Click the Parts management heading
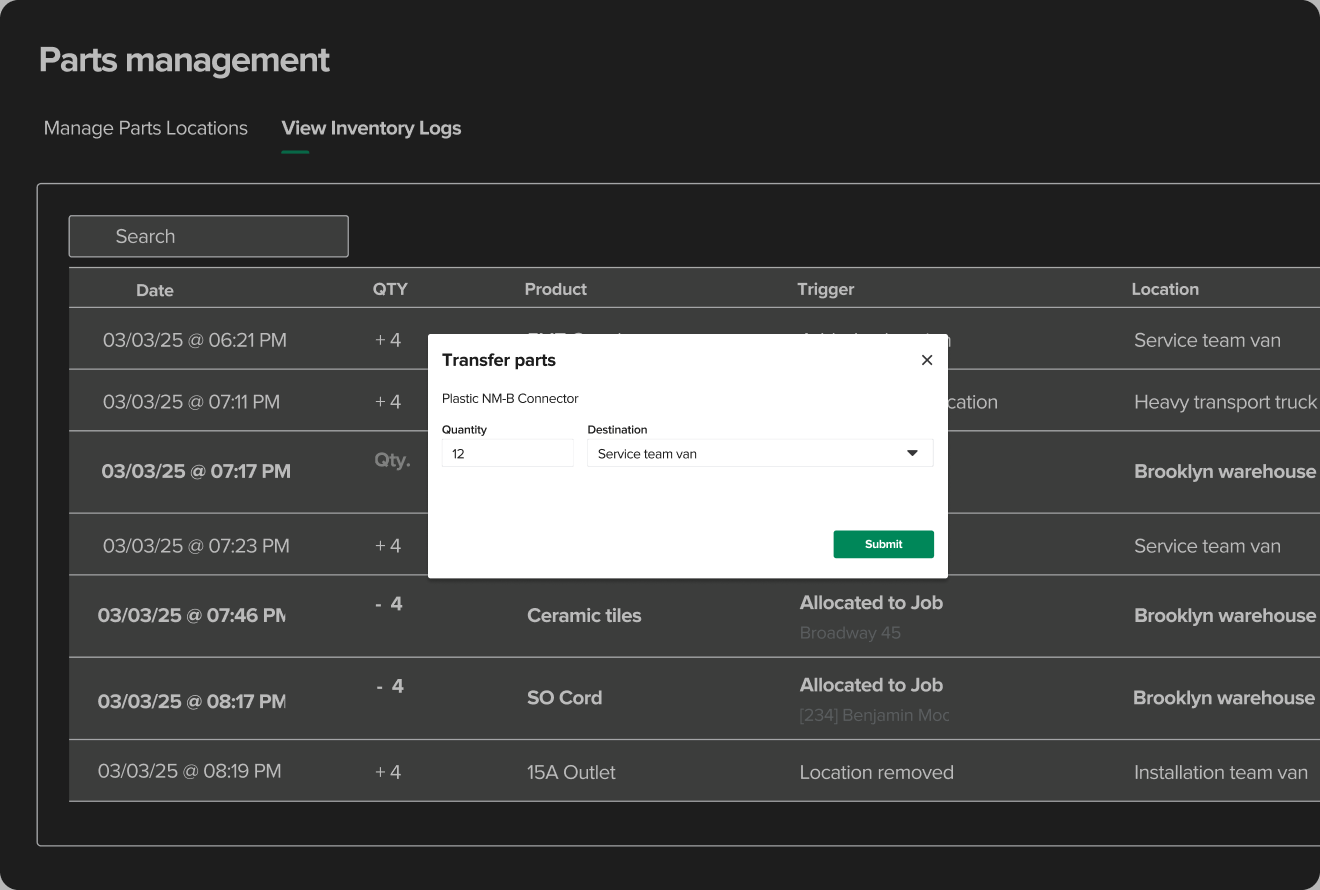This screenshot has width=1320, height=890. click(184, 60)
